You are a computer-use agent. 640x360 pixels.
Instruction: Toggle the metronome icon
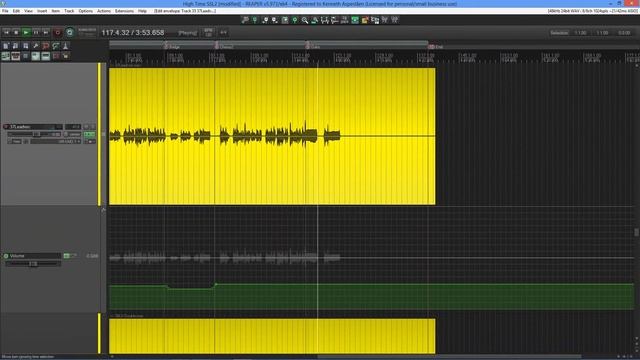65,46
